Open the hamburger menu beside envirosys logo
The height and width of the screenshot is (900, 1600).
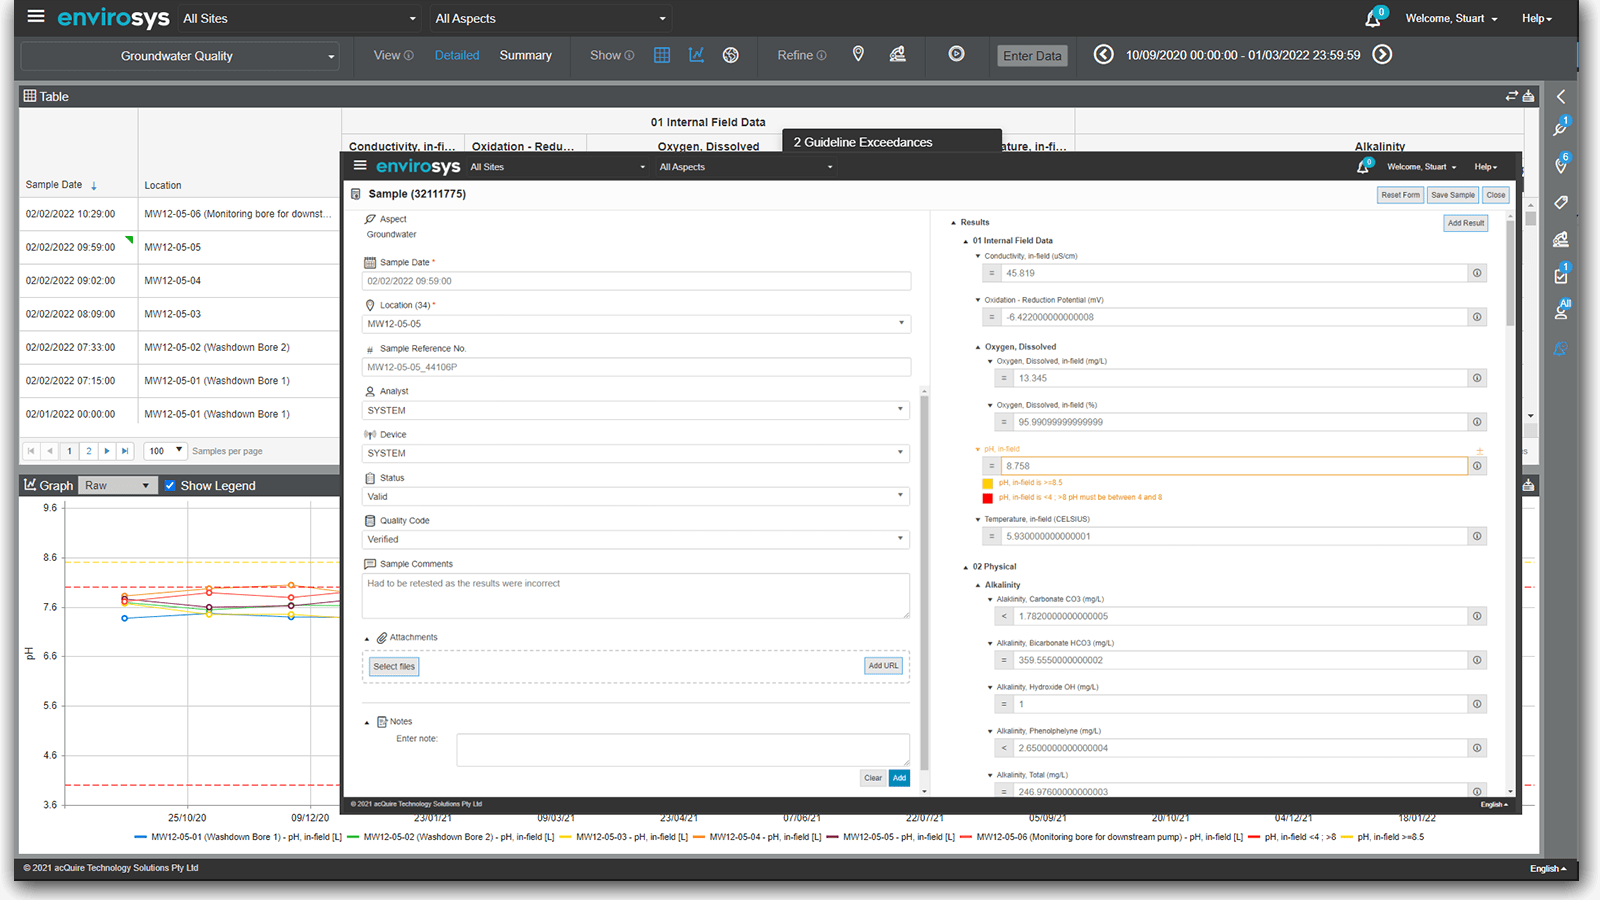click(x=36, y=17)
